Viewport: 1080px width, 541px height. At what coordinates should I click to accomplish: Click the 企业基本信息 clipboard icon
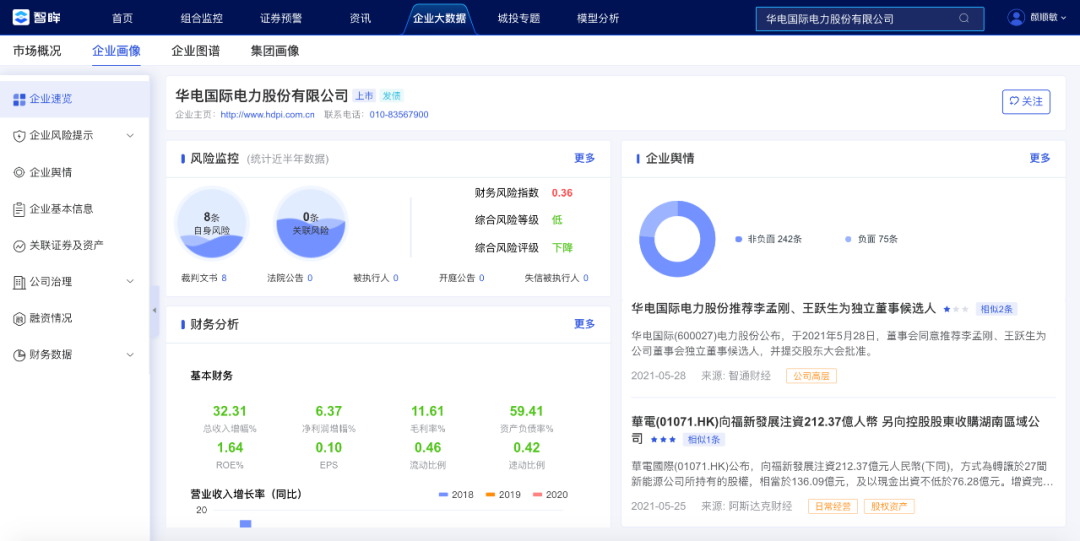pos(19,209)
